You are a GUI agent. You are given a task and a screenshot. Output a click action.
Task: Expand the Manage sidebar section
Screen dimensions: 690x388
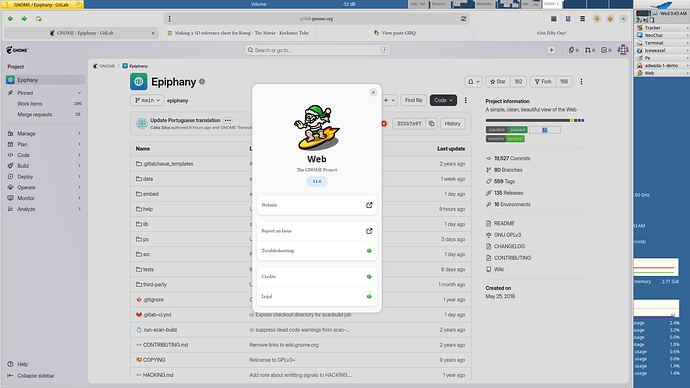pos(45,133)
